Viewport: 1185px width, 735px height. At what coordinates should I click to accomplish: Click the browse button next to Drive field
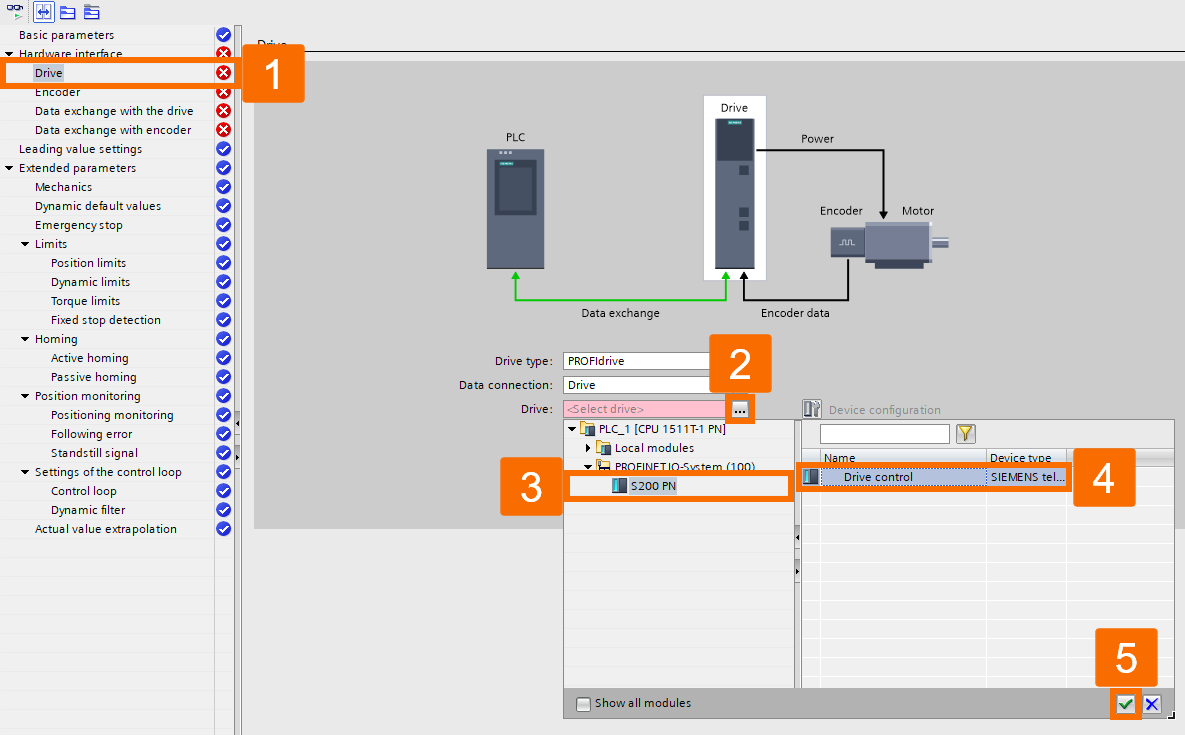741,408
